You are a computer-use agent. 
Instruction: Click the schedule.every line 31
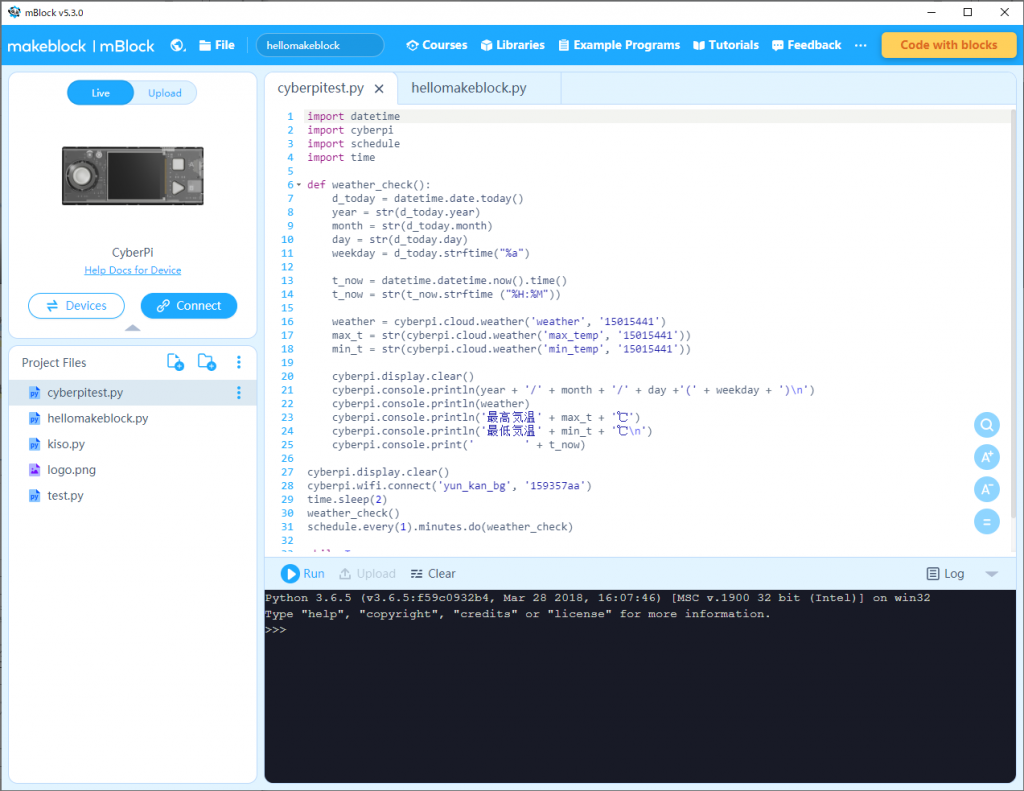pos(440,527)
